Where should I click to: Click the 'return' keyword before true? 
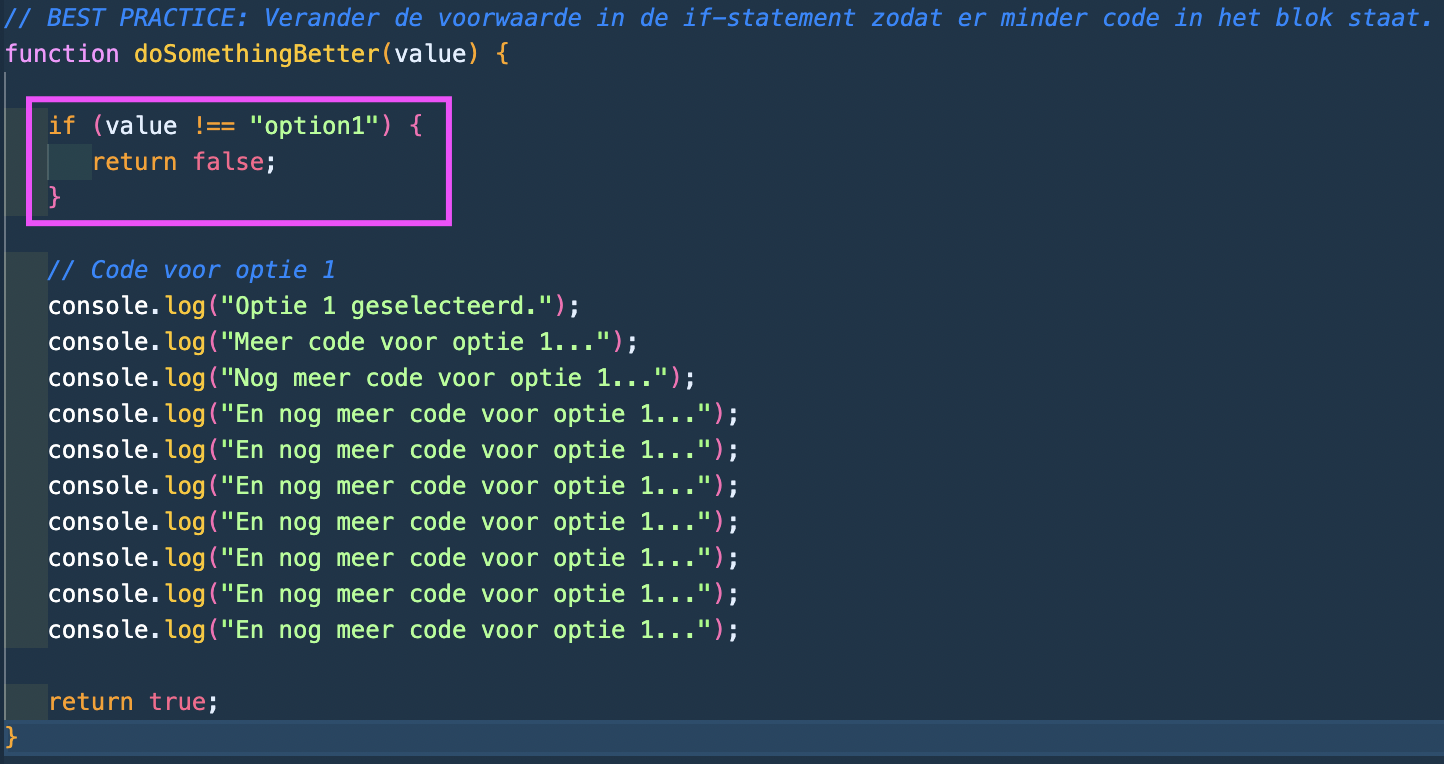click(91, 702)
